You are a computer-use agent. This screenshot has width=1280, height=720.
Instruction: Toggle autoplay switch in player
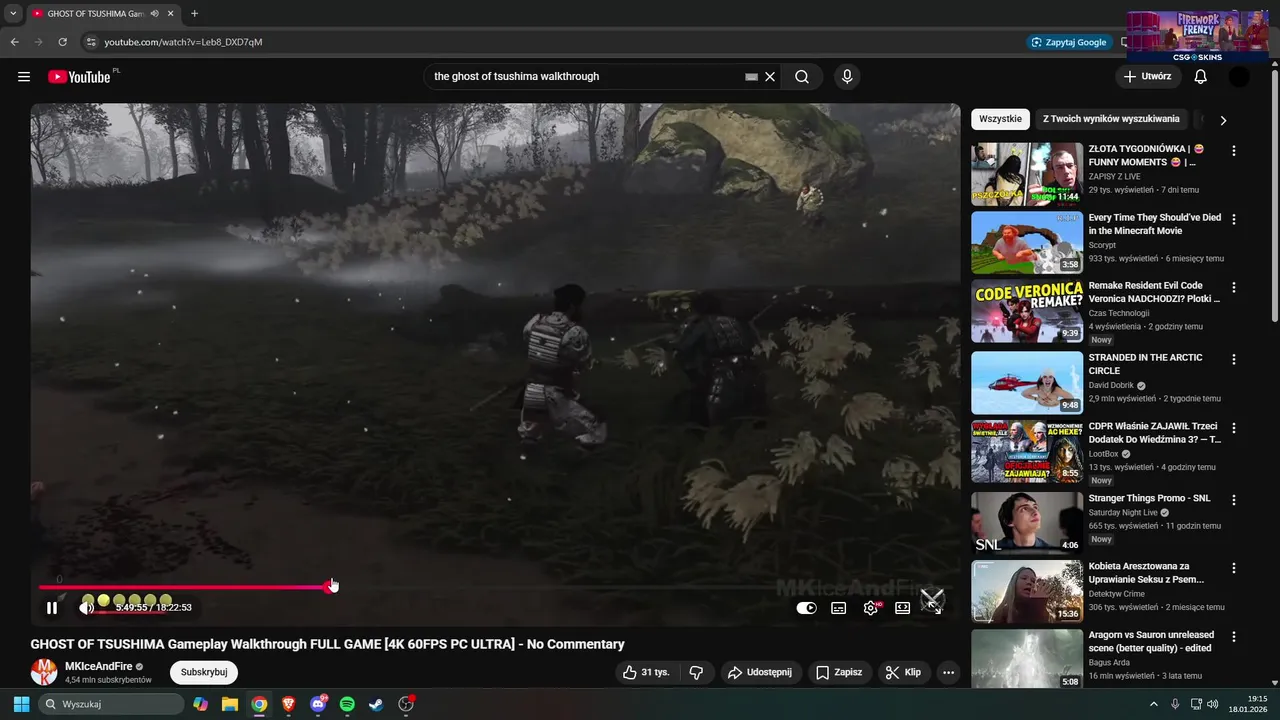tap(807, 608)
